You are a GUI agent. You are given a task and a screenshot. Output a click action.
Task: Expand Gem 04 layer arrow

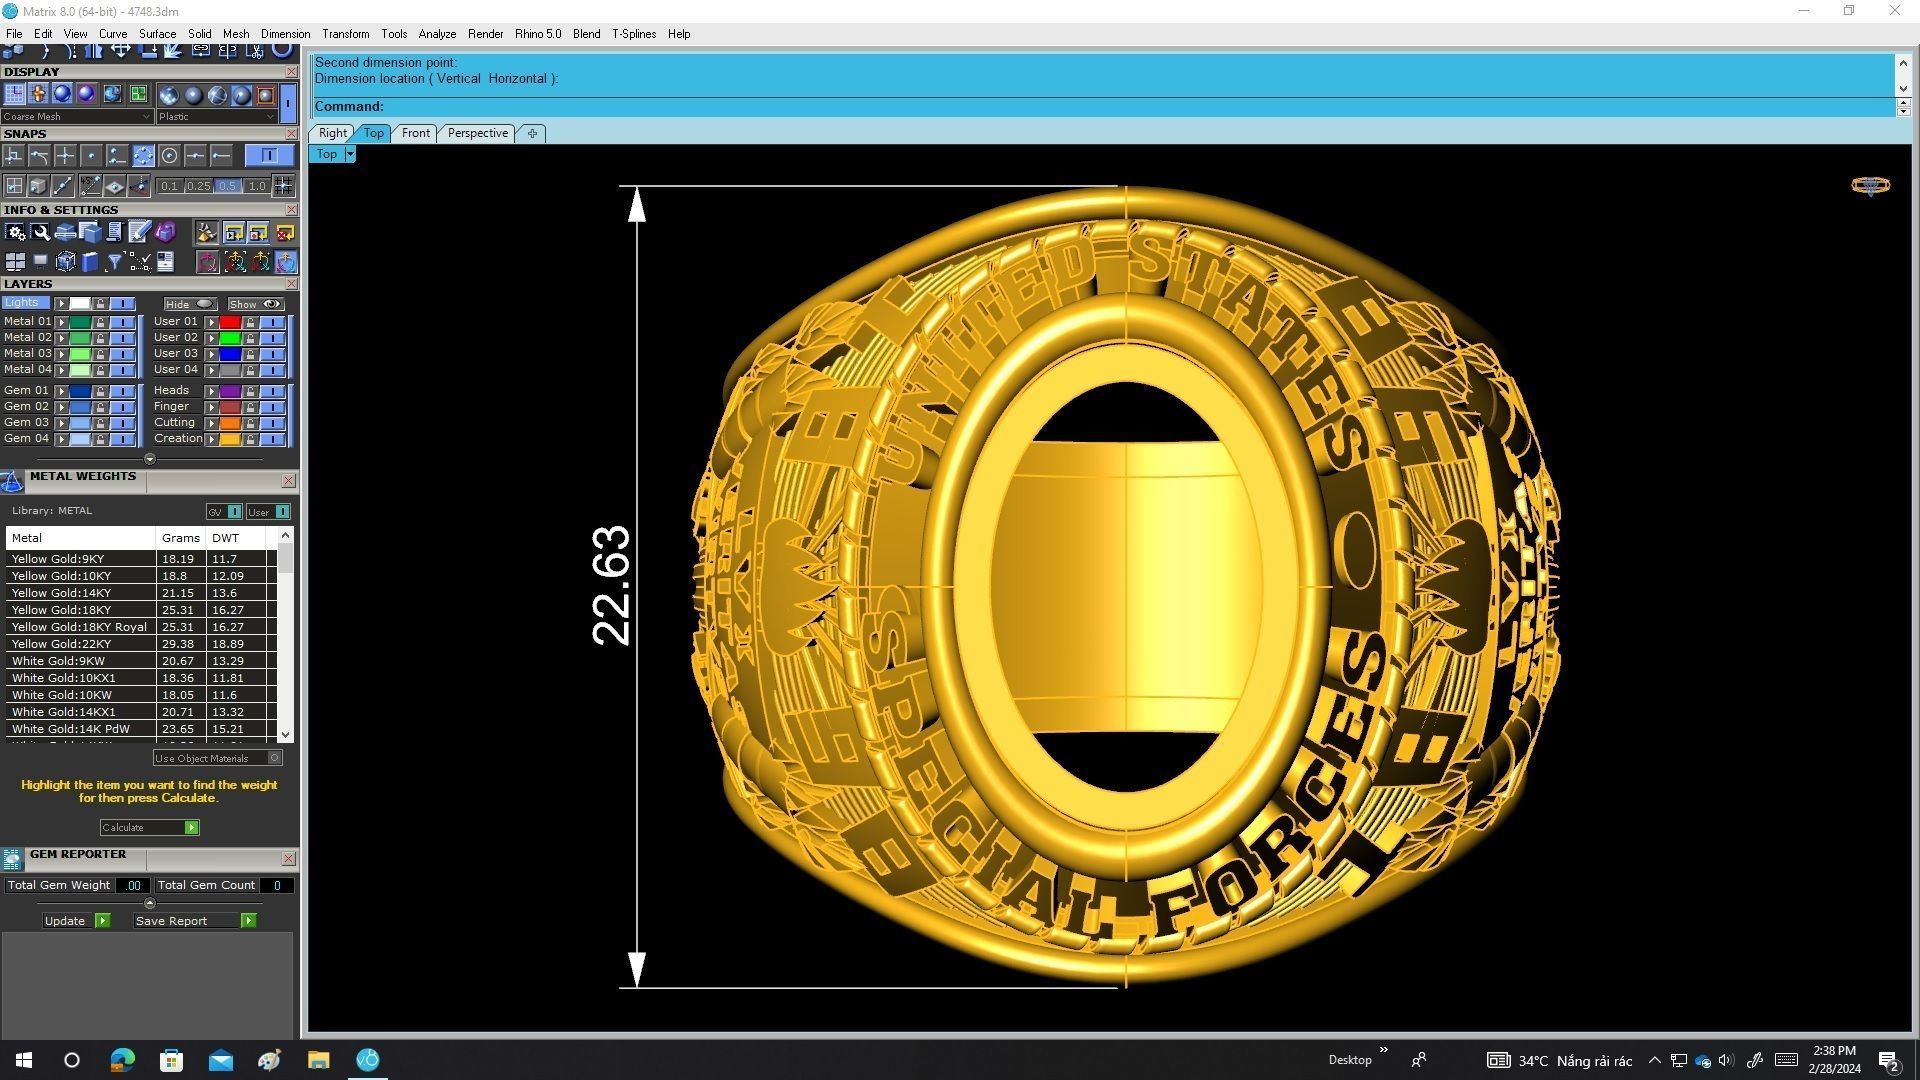62,439
